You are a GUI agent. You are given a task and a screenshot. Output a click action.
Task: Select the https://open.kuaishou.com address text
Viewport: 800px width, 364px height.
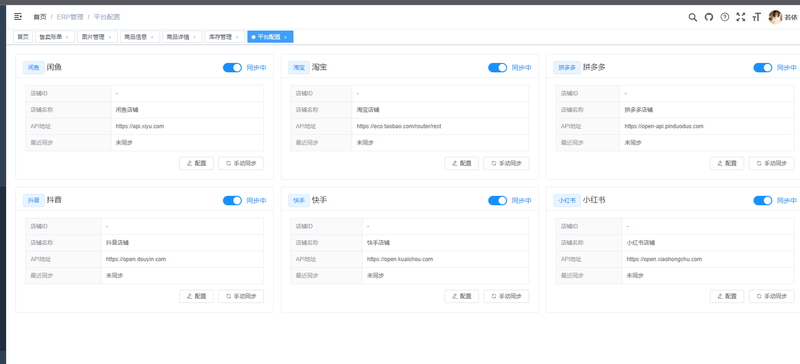pyautogui.click(x=400, y=259)
